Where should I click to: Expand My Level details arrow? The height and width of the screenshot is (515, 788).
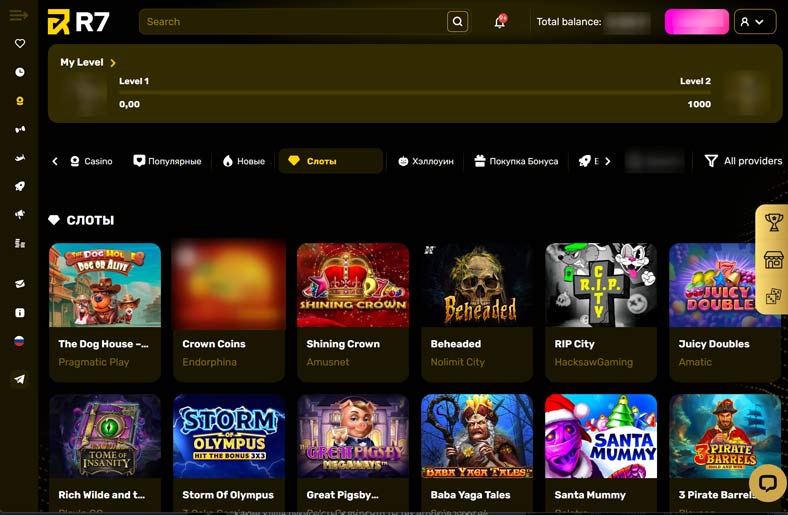click(x=113, y=63)
